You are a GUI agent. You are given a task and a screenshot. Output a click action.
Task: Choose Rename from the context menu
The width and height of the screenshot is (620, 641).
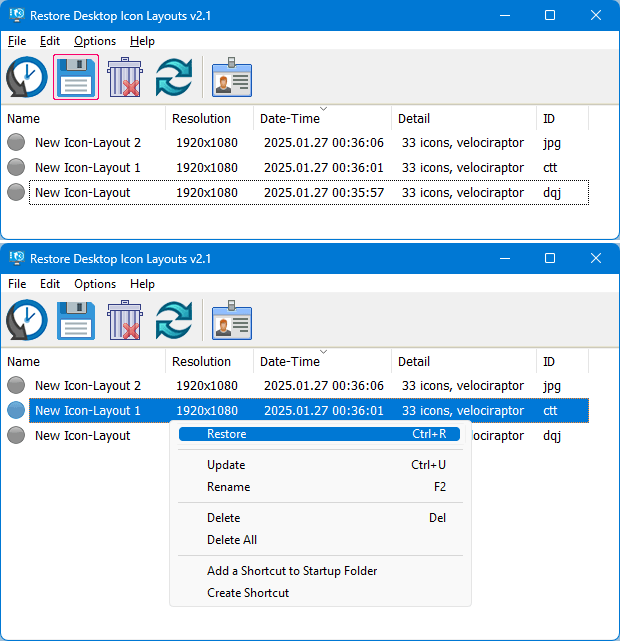228,487
